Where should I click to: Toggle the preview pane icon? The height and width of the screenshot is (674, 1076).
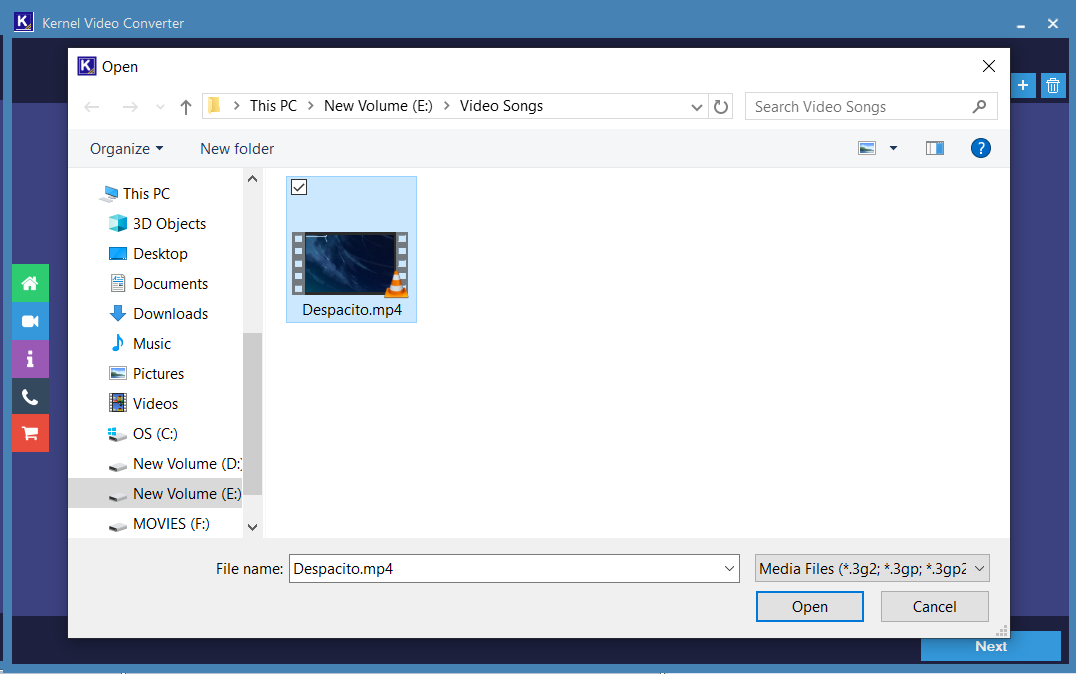click(935, 148)
